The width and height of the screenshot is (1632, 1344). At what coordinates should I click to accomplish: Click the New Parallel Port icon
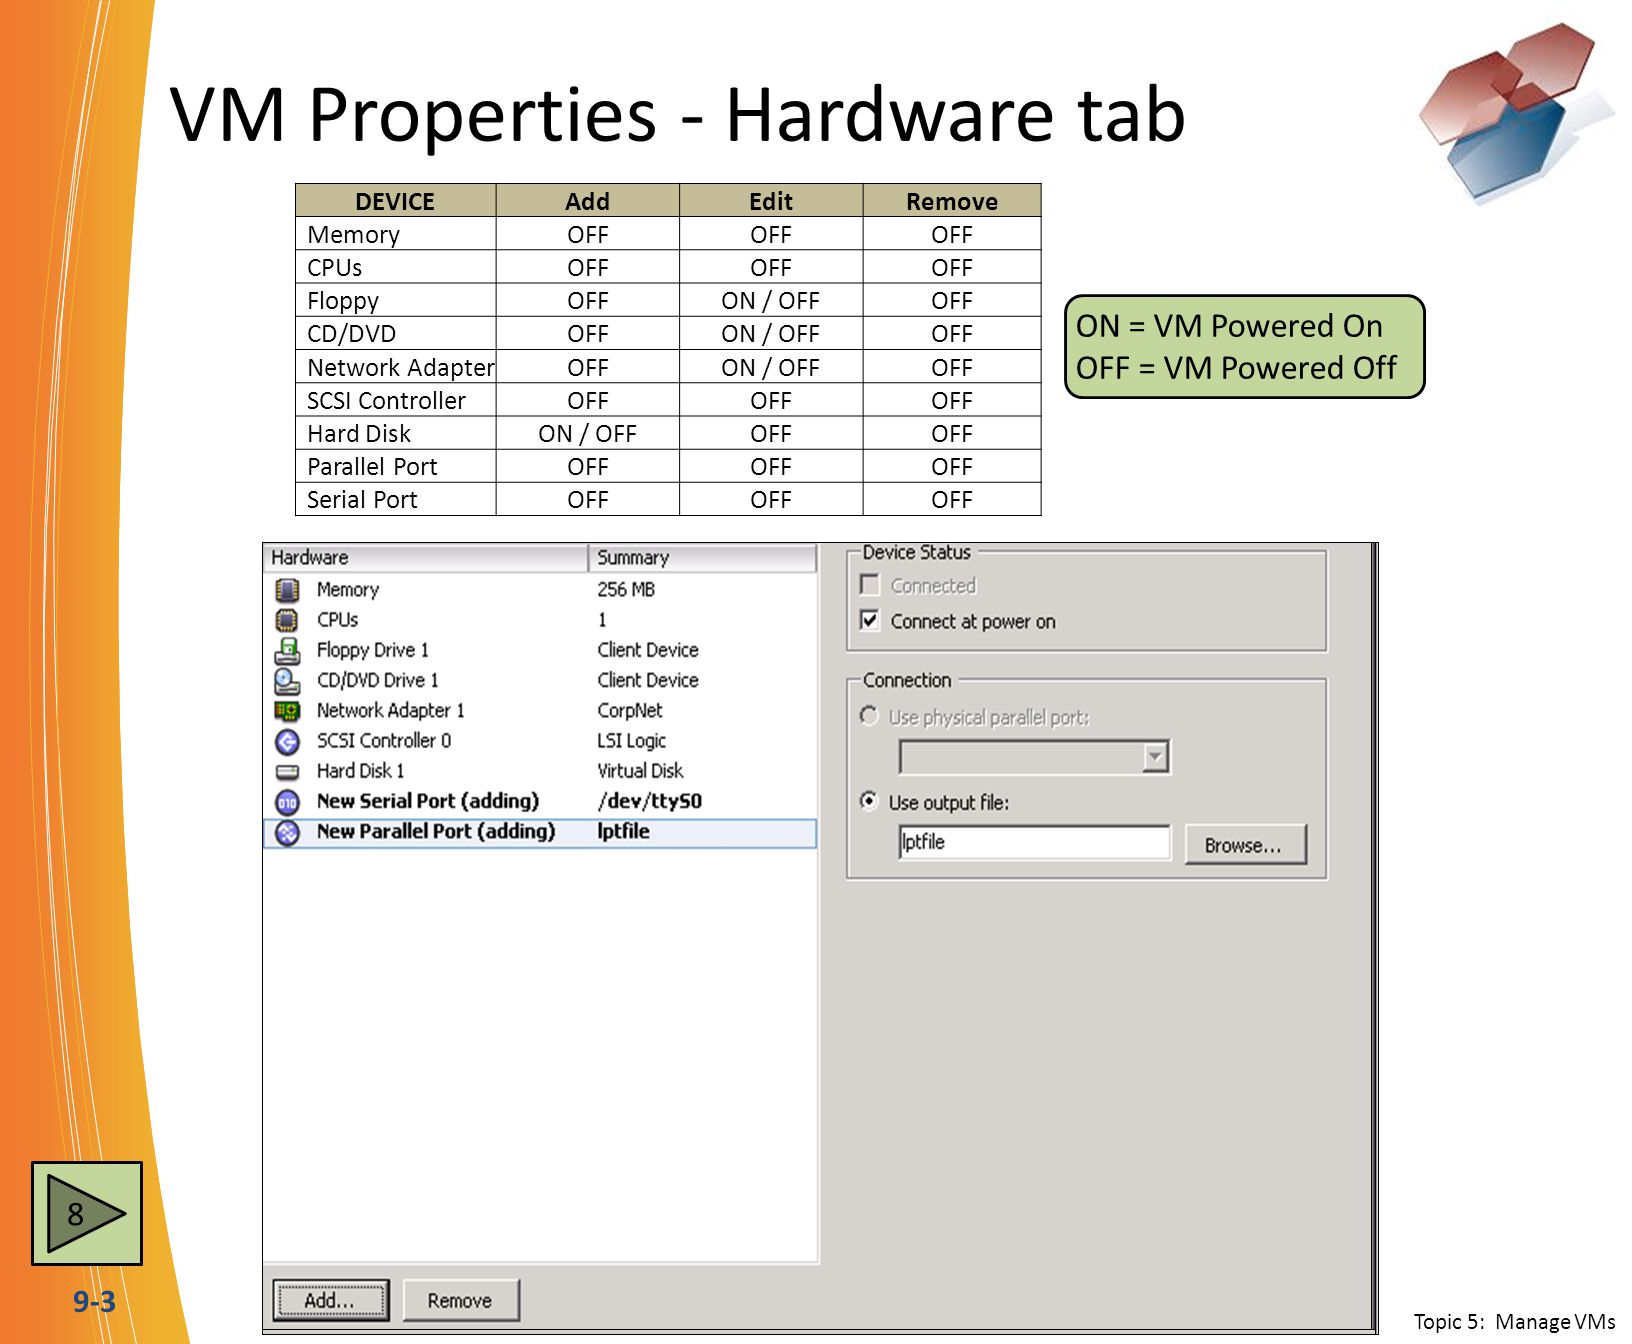[287, 832]
